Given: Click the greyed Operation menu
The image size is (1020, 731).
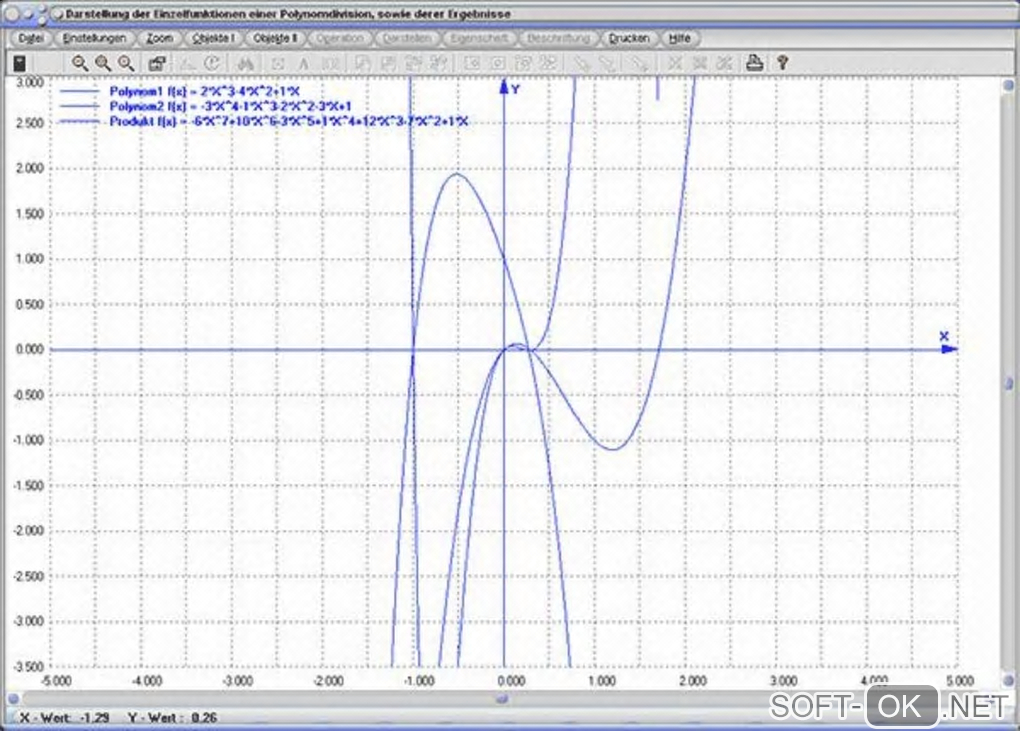Looking at the screenshot, I should tap(340, 38).
